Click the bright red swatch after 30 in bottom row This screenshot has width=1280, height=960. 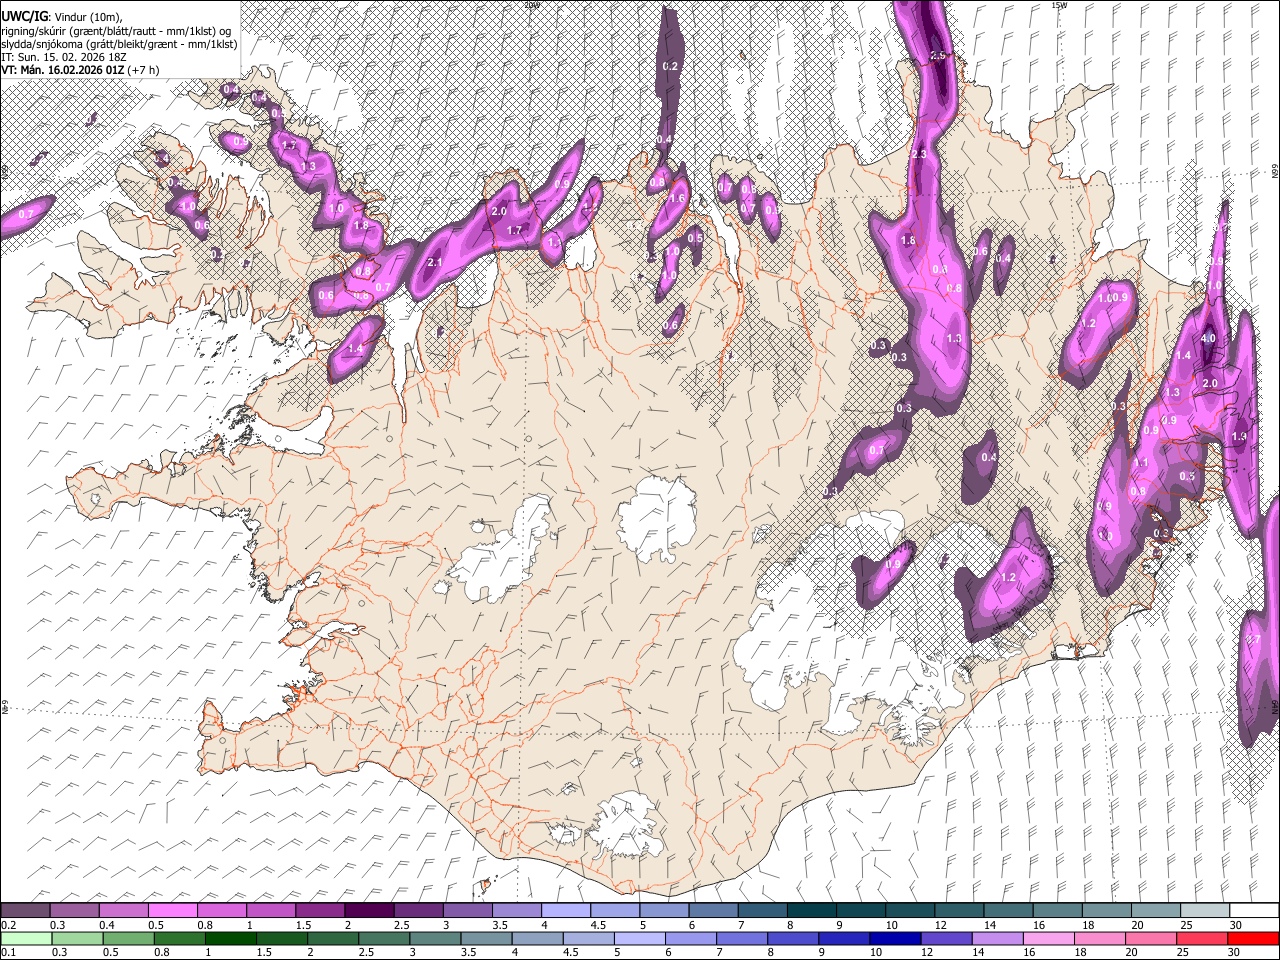[x=1252, y=938]
